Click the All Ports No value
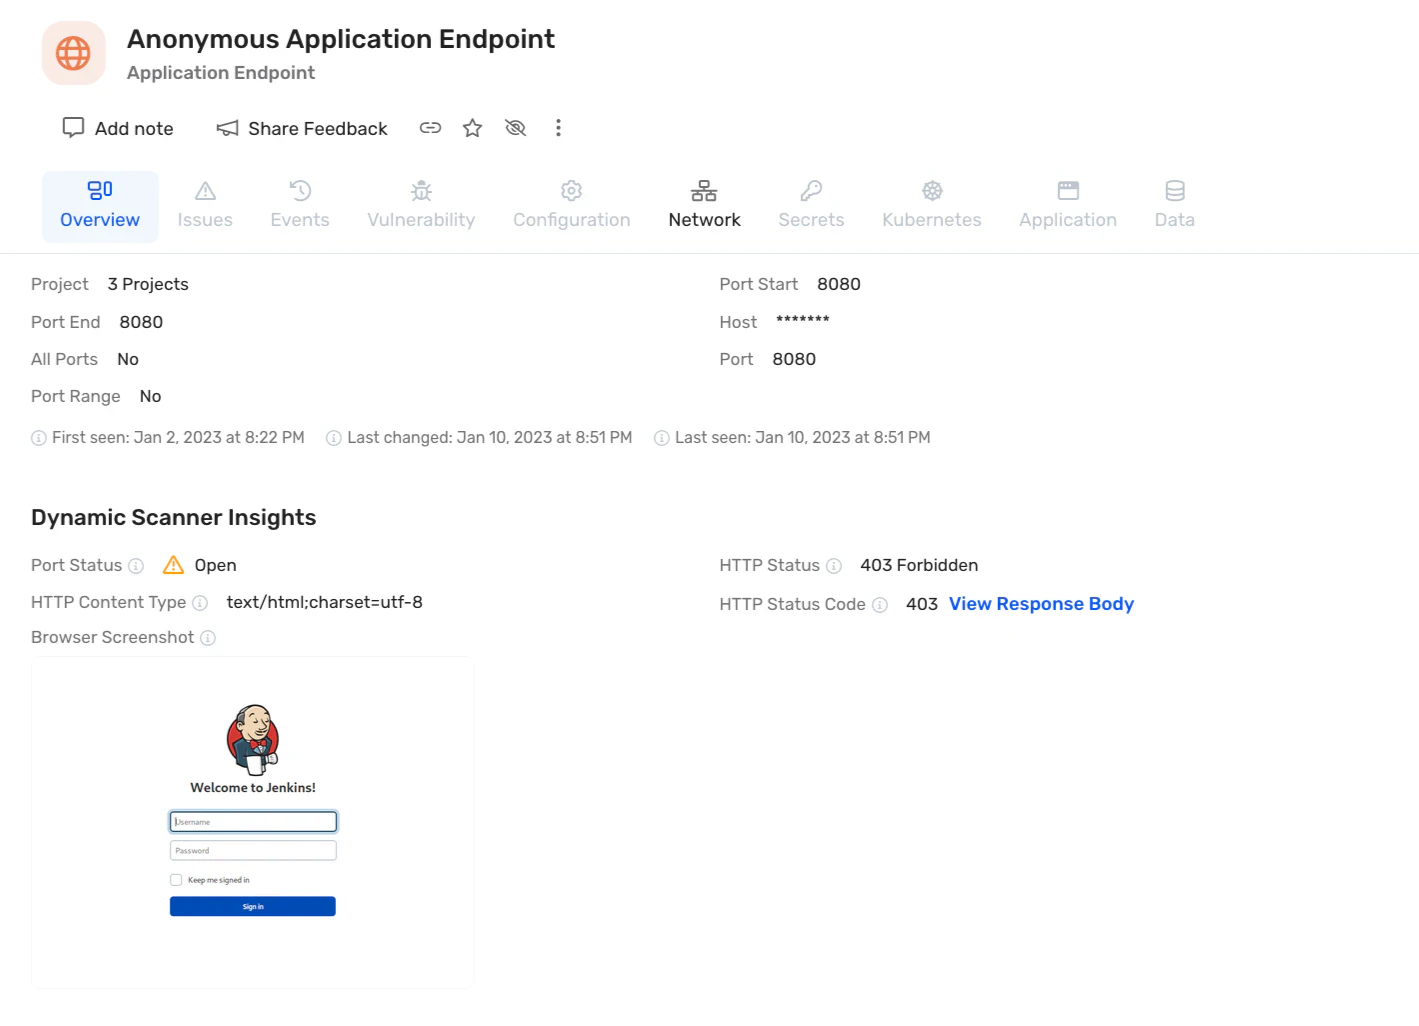1419x1026 pixels. [x=128, y=359]
